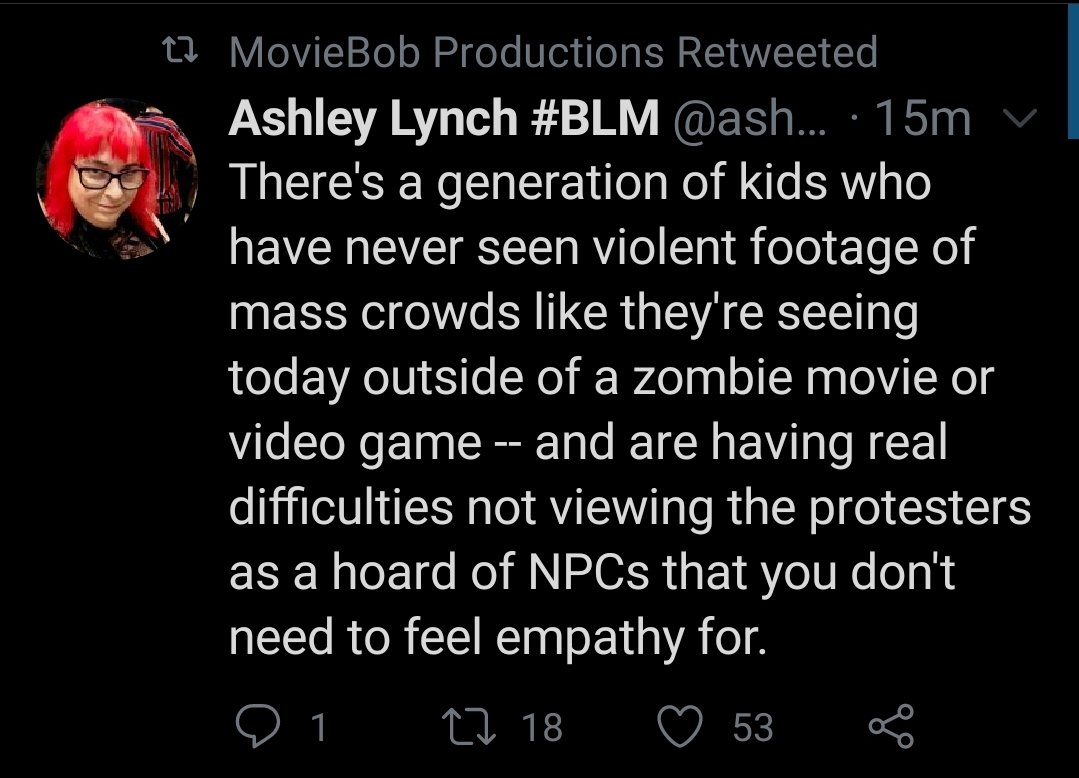View the like count of 53

coord(753,727)
